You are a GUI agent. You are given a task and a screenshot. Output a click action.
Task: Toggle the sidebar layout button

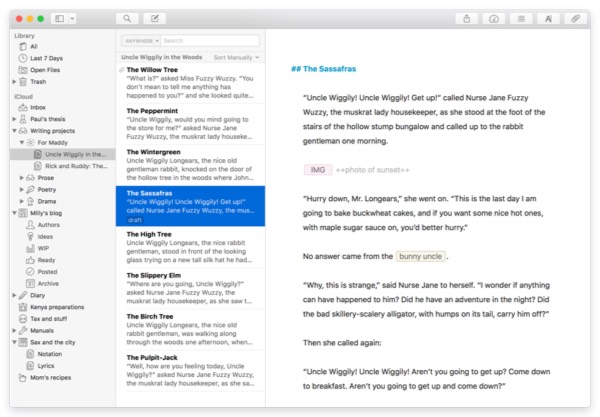coord(59,18)
